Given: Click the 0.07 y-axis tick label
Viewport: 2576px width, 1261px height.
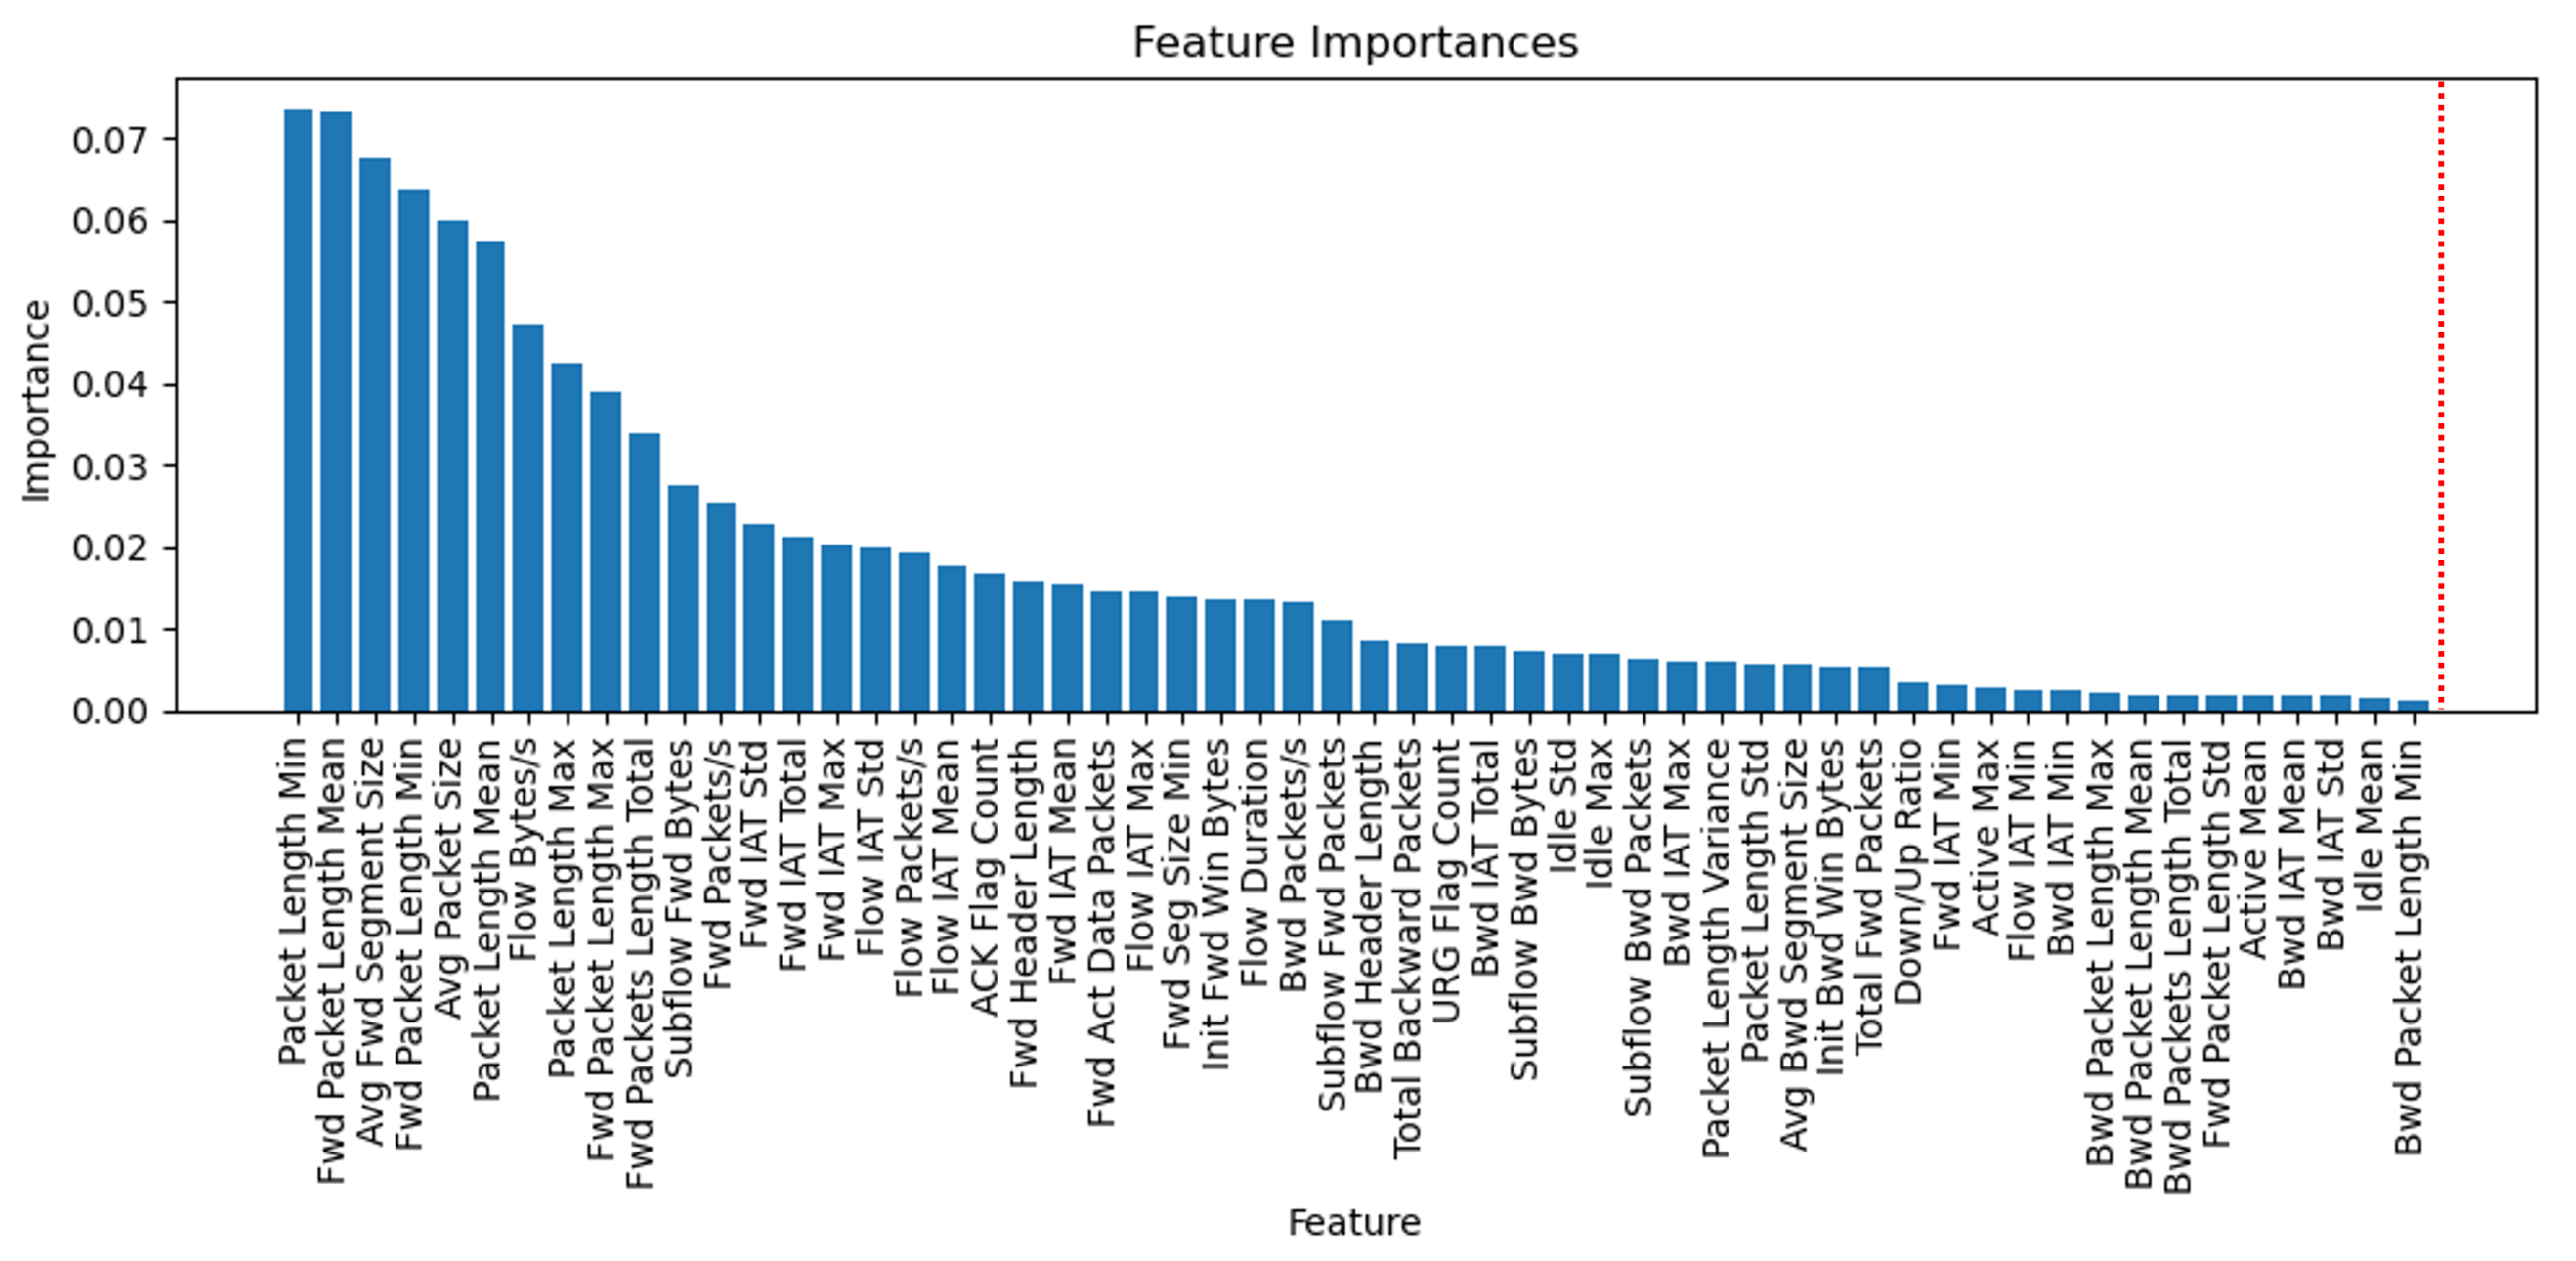Looking at the screenshot, I should coord(108,140).
